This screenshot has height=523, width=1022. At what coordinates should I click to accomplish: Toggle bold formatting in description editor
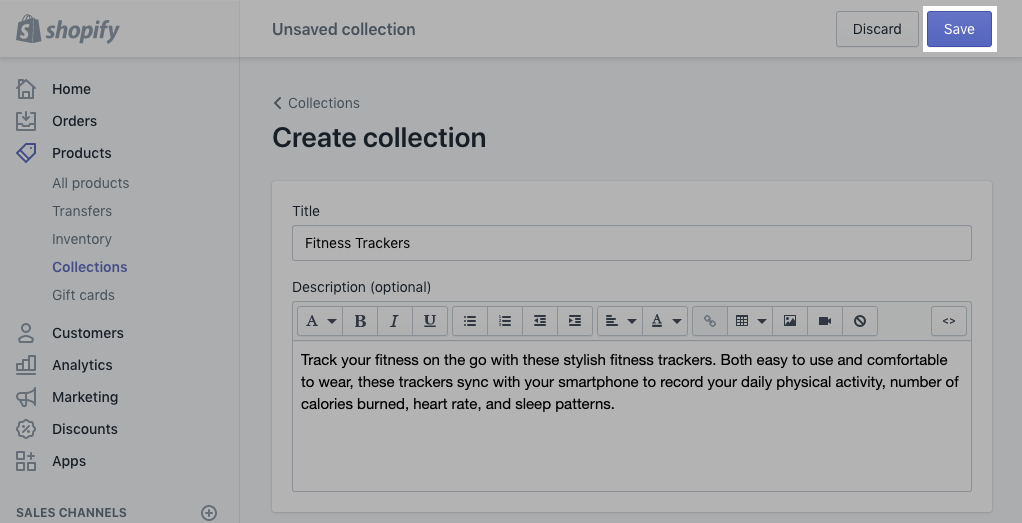click(360, 321)
